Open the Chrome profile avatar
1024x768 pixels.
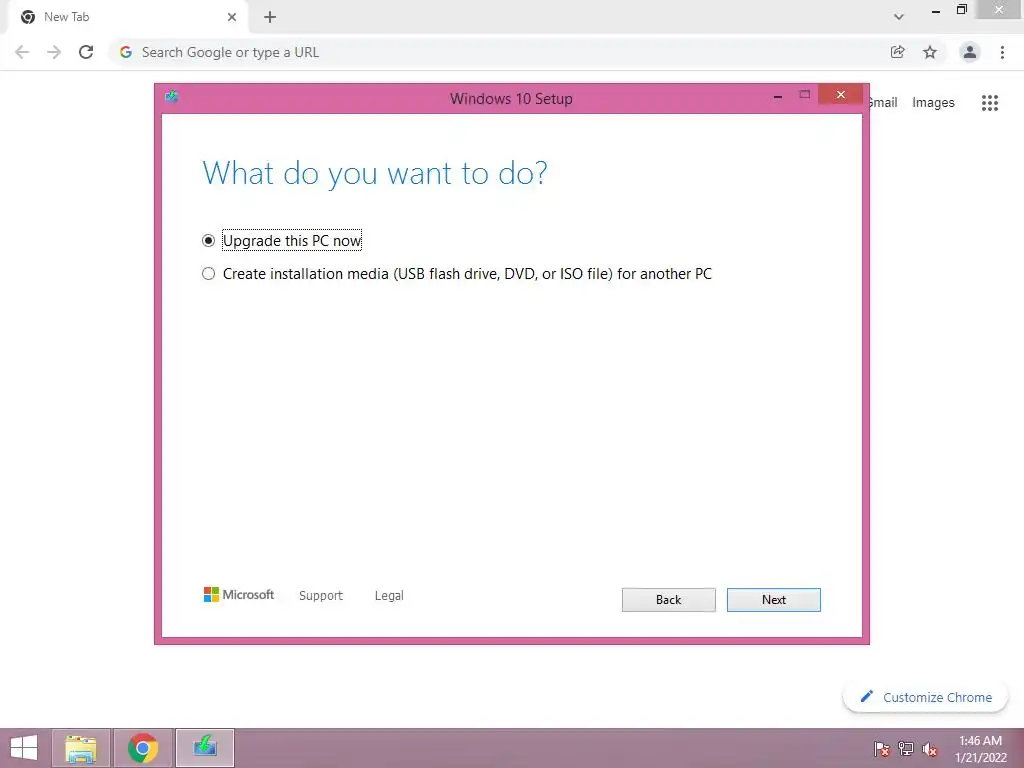(x=970, y=52)
